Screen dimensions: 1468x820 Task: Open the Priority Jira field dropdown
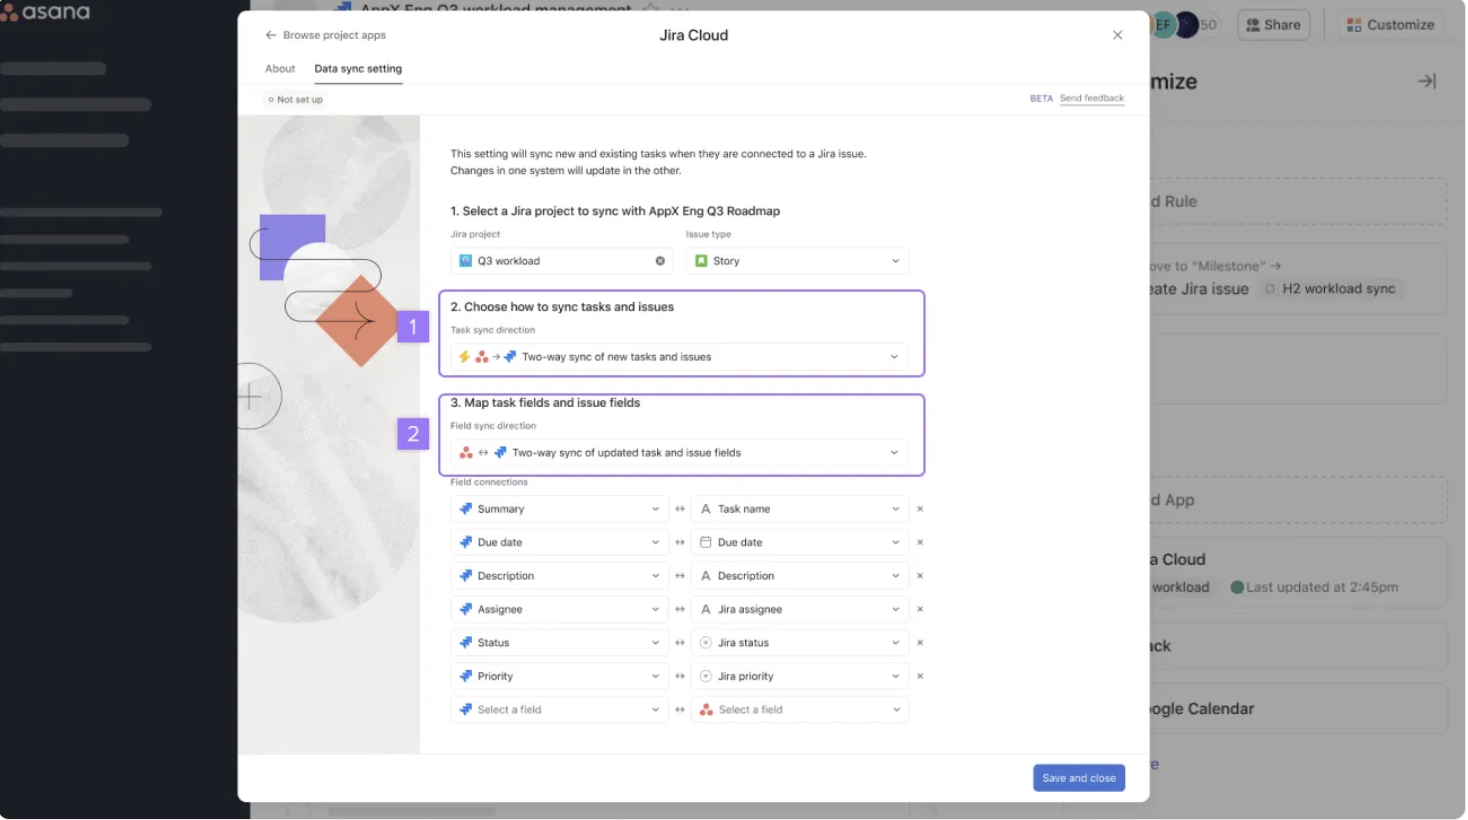tap(559, 676)
